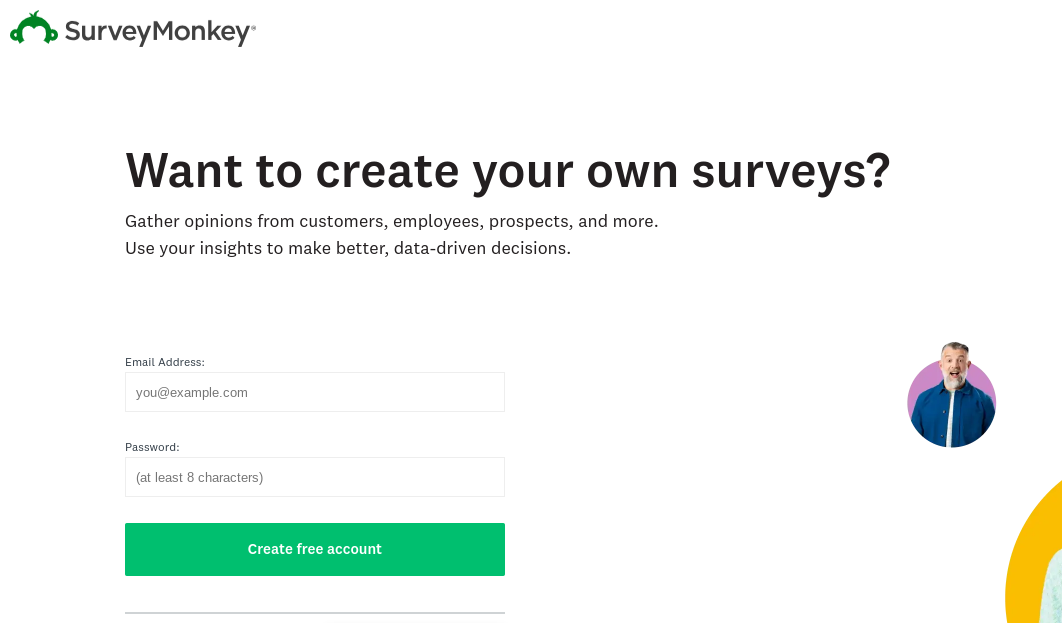
Task: Click the SurveyMonkey monkey logo icon
Action: [34, 29]
